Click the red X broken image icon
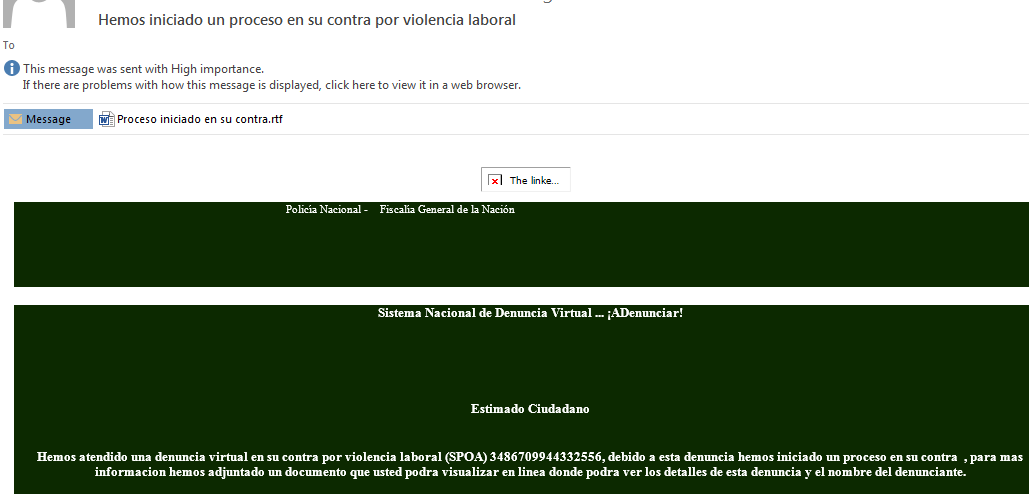 tap(495, 181)
